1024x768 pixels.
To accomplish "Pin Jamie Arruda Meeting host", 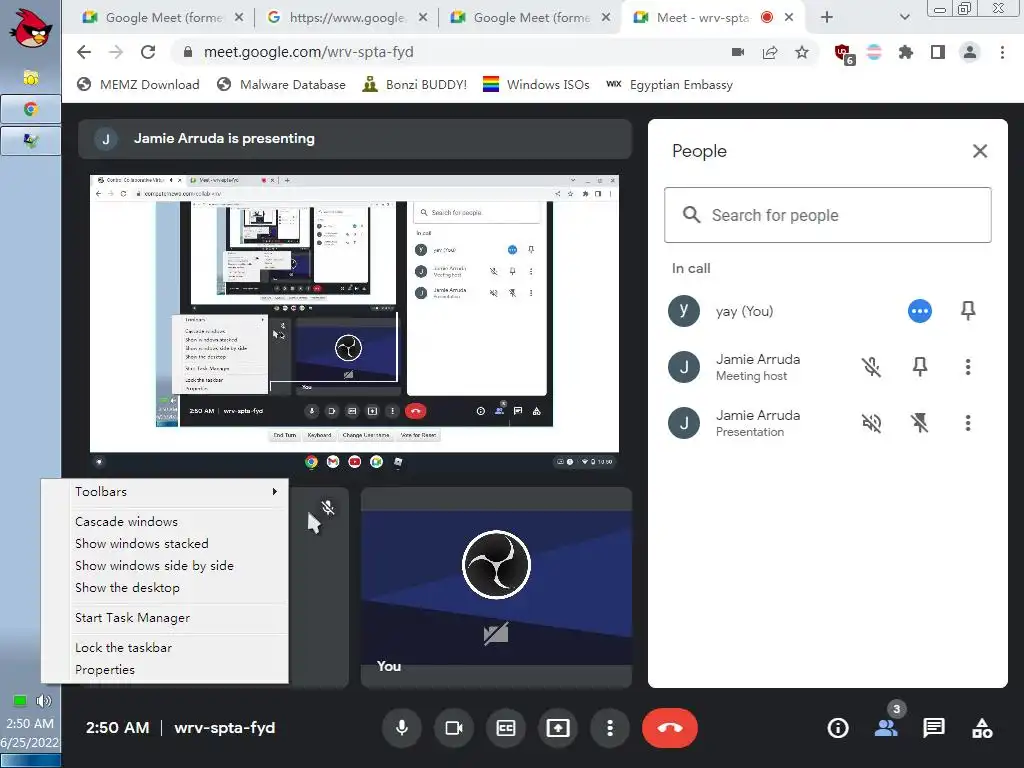I will 920,367.
